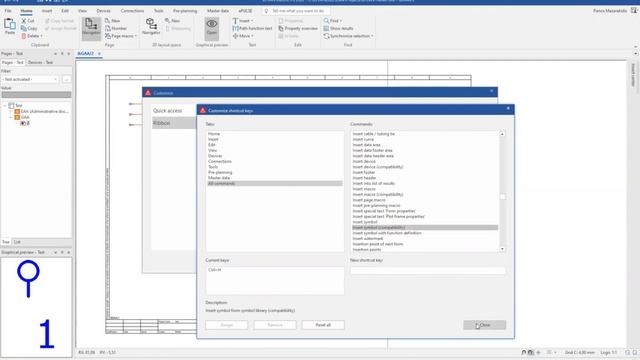Expand Synchronize selection dropdown arrow
640x360 pixels.
click(x=372, y=36)
